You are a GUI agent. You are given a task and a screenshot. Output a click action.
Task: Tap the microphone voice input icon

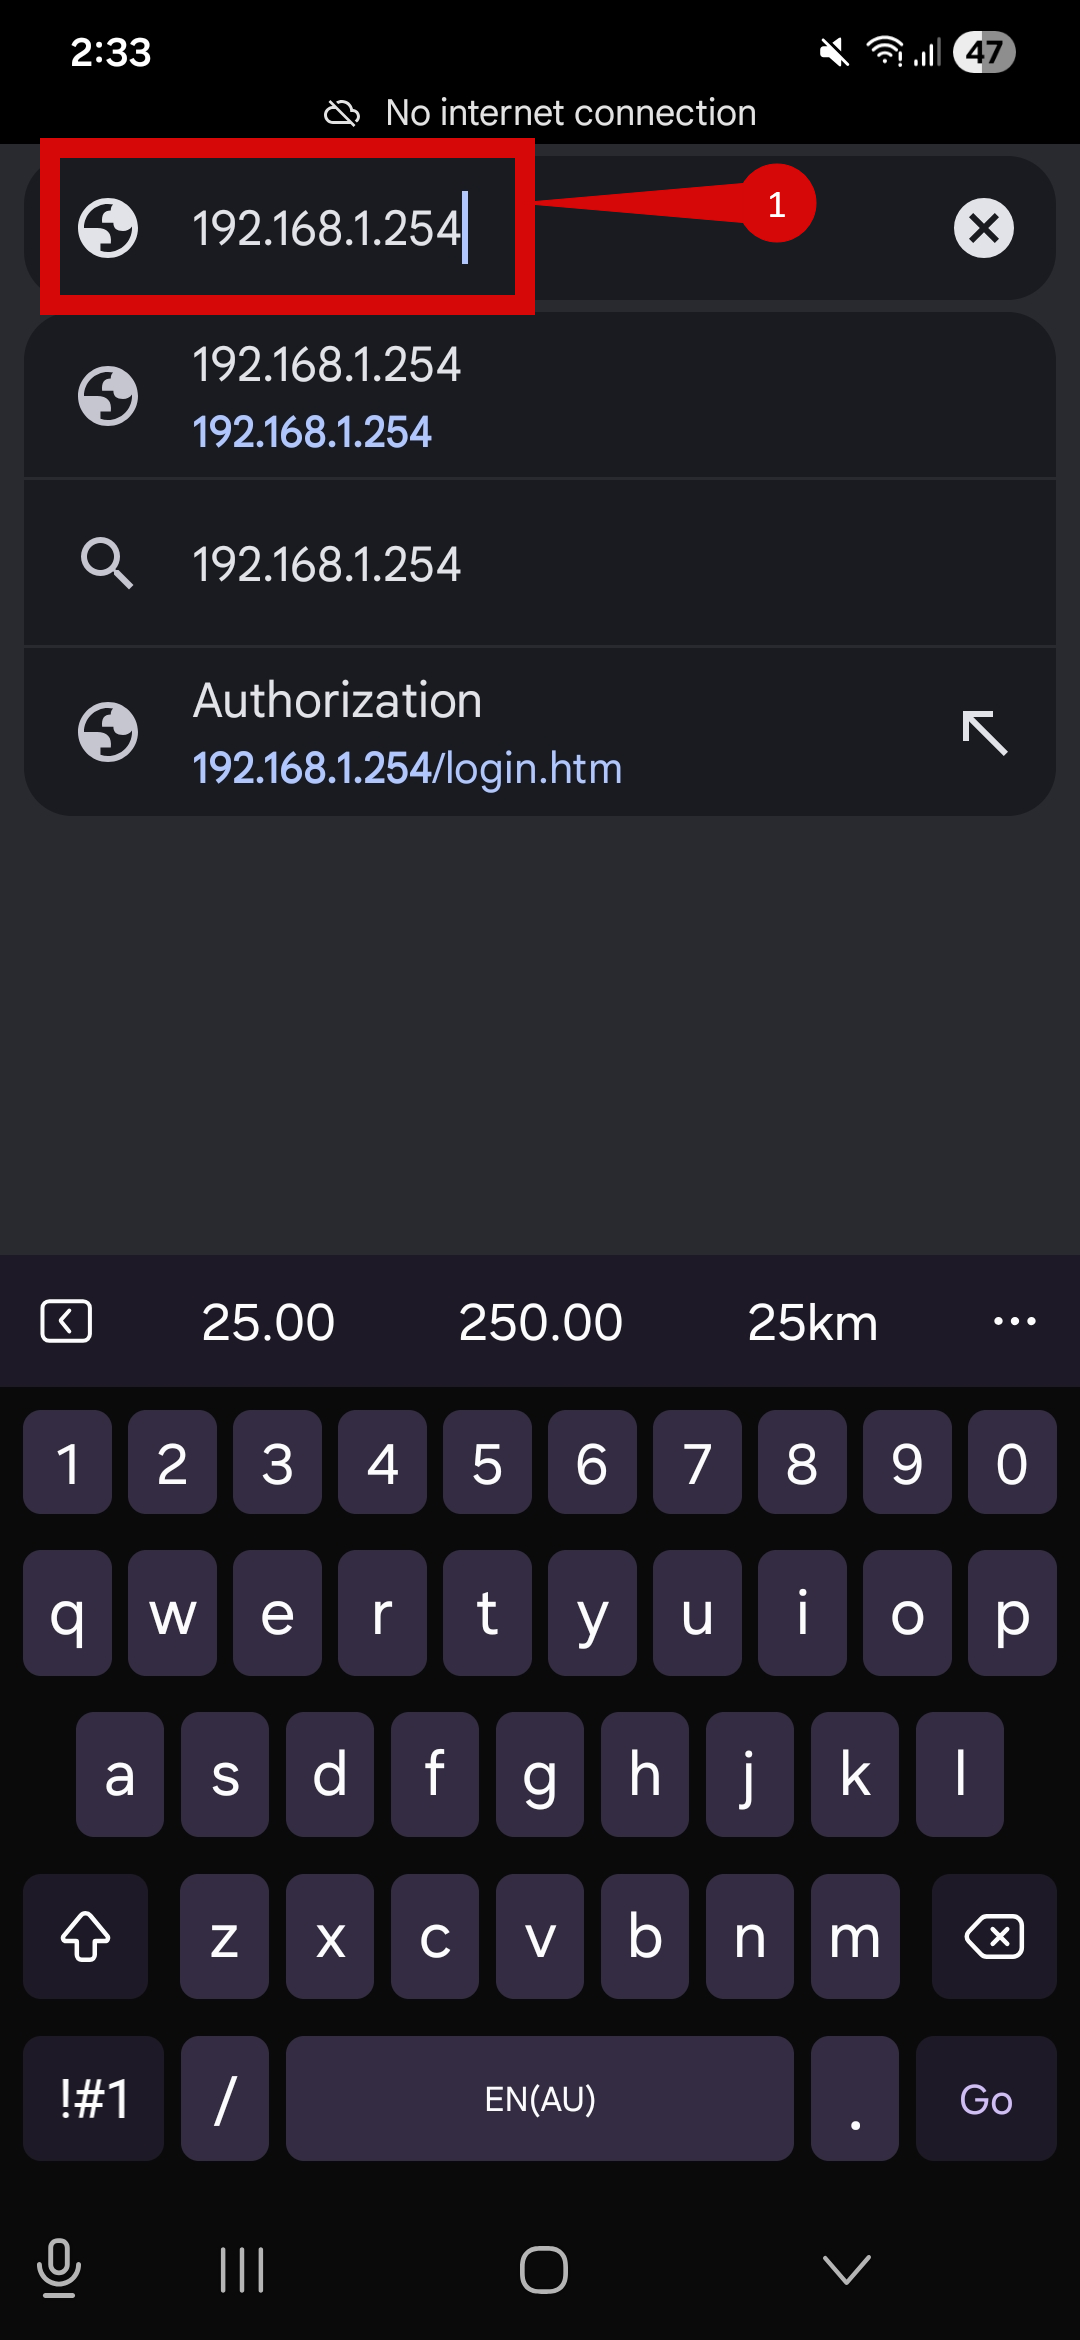click(x=59, y=2268)
